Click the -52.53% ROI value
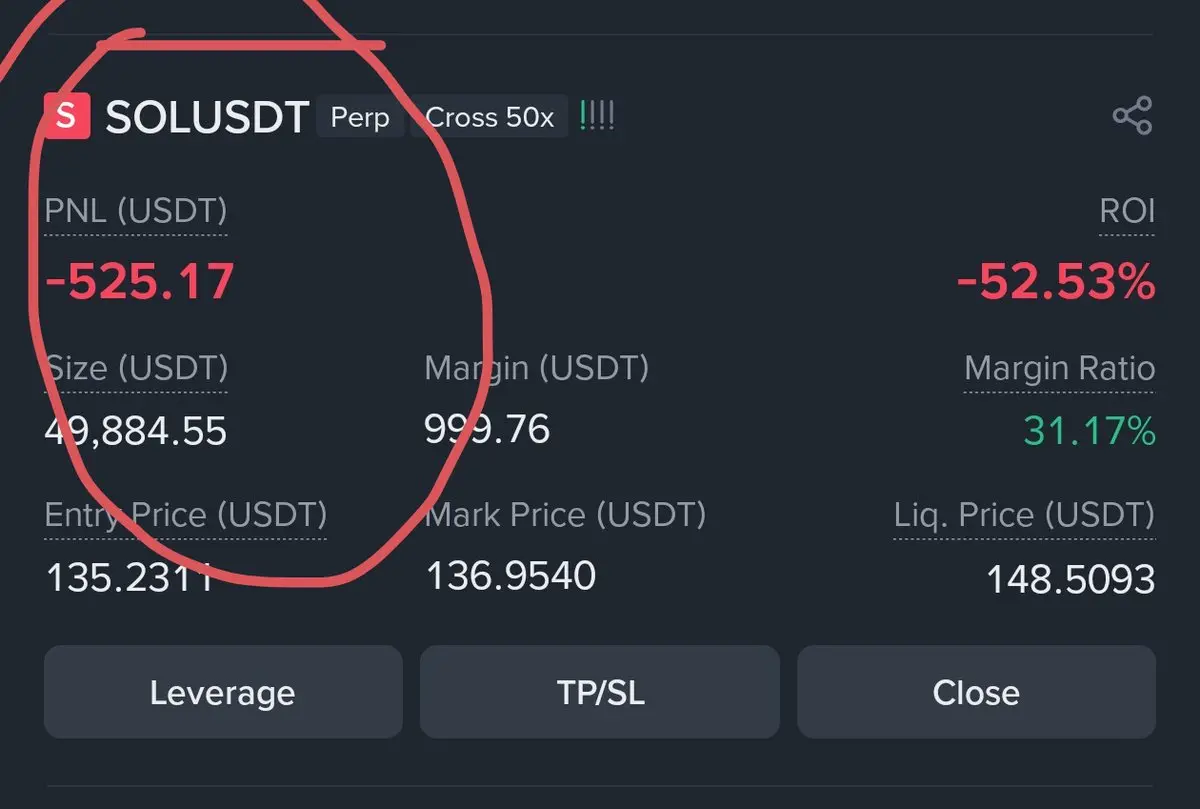1200x809 pixels. tap(1056, 283)
